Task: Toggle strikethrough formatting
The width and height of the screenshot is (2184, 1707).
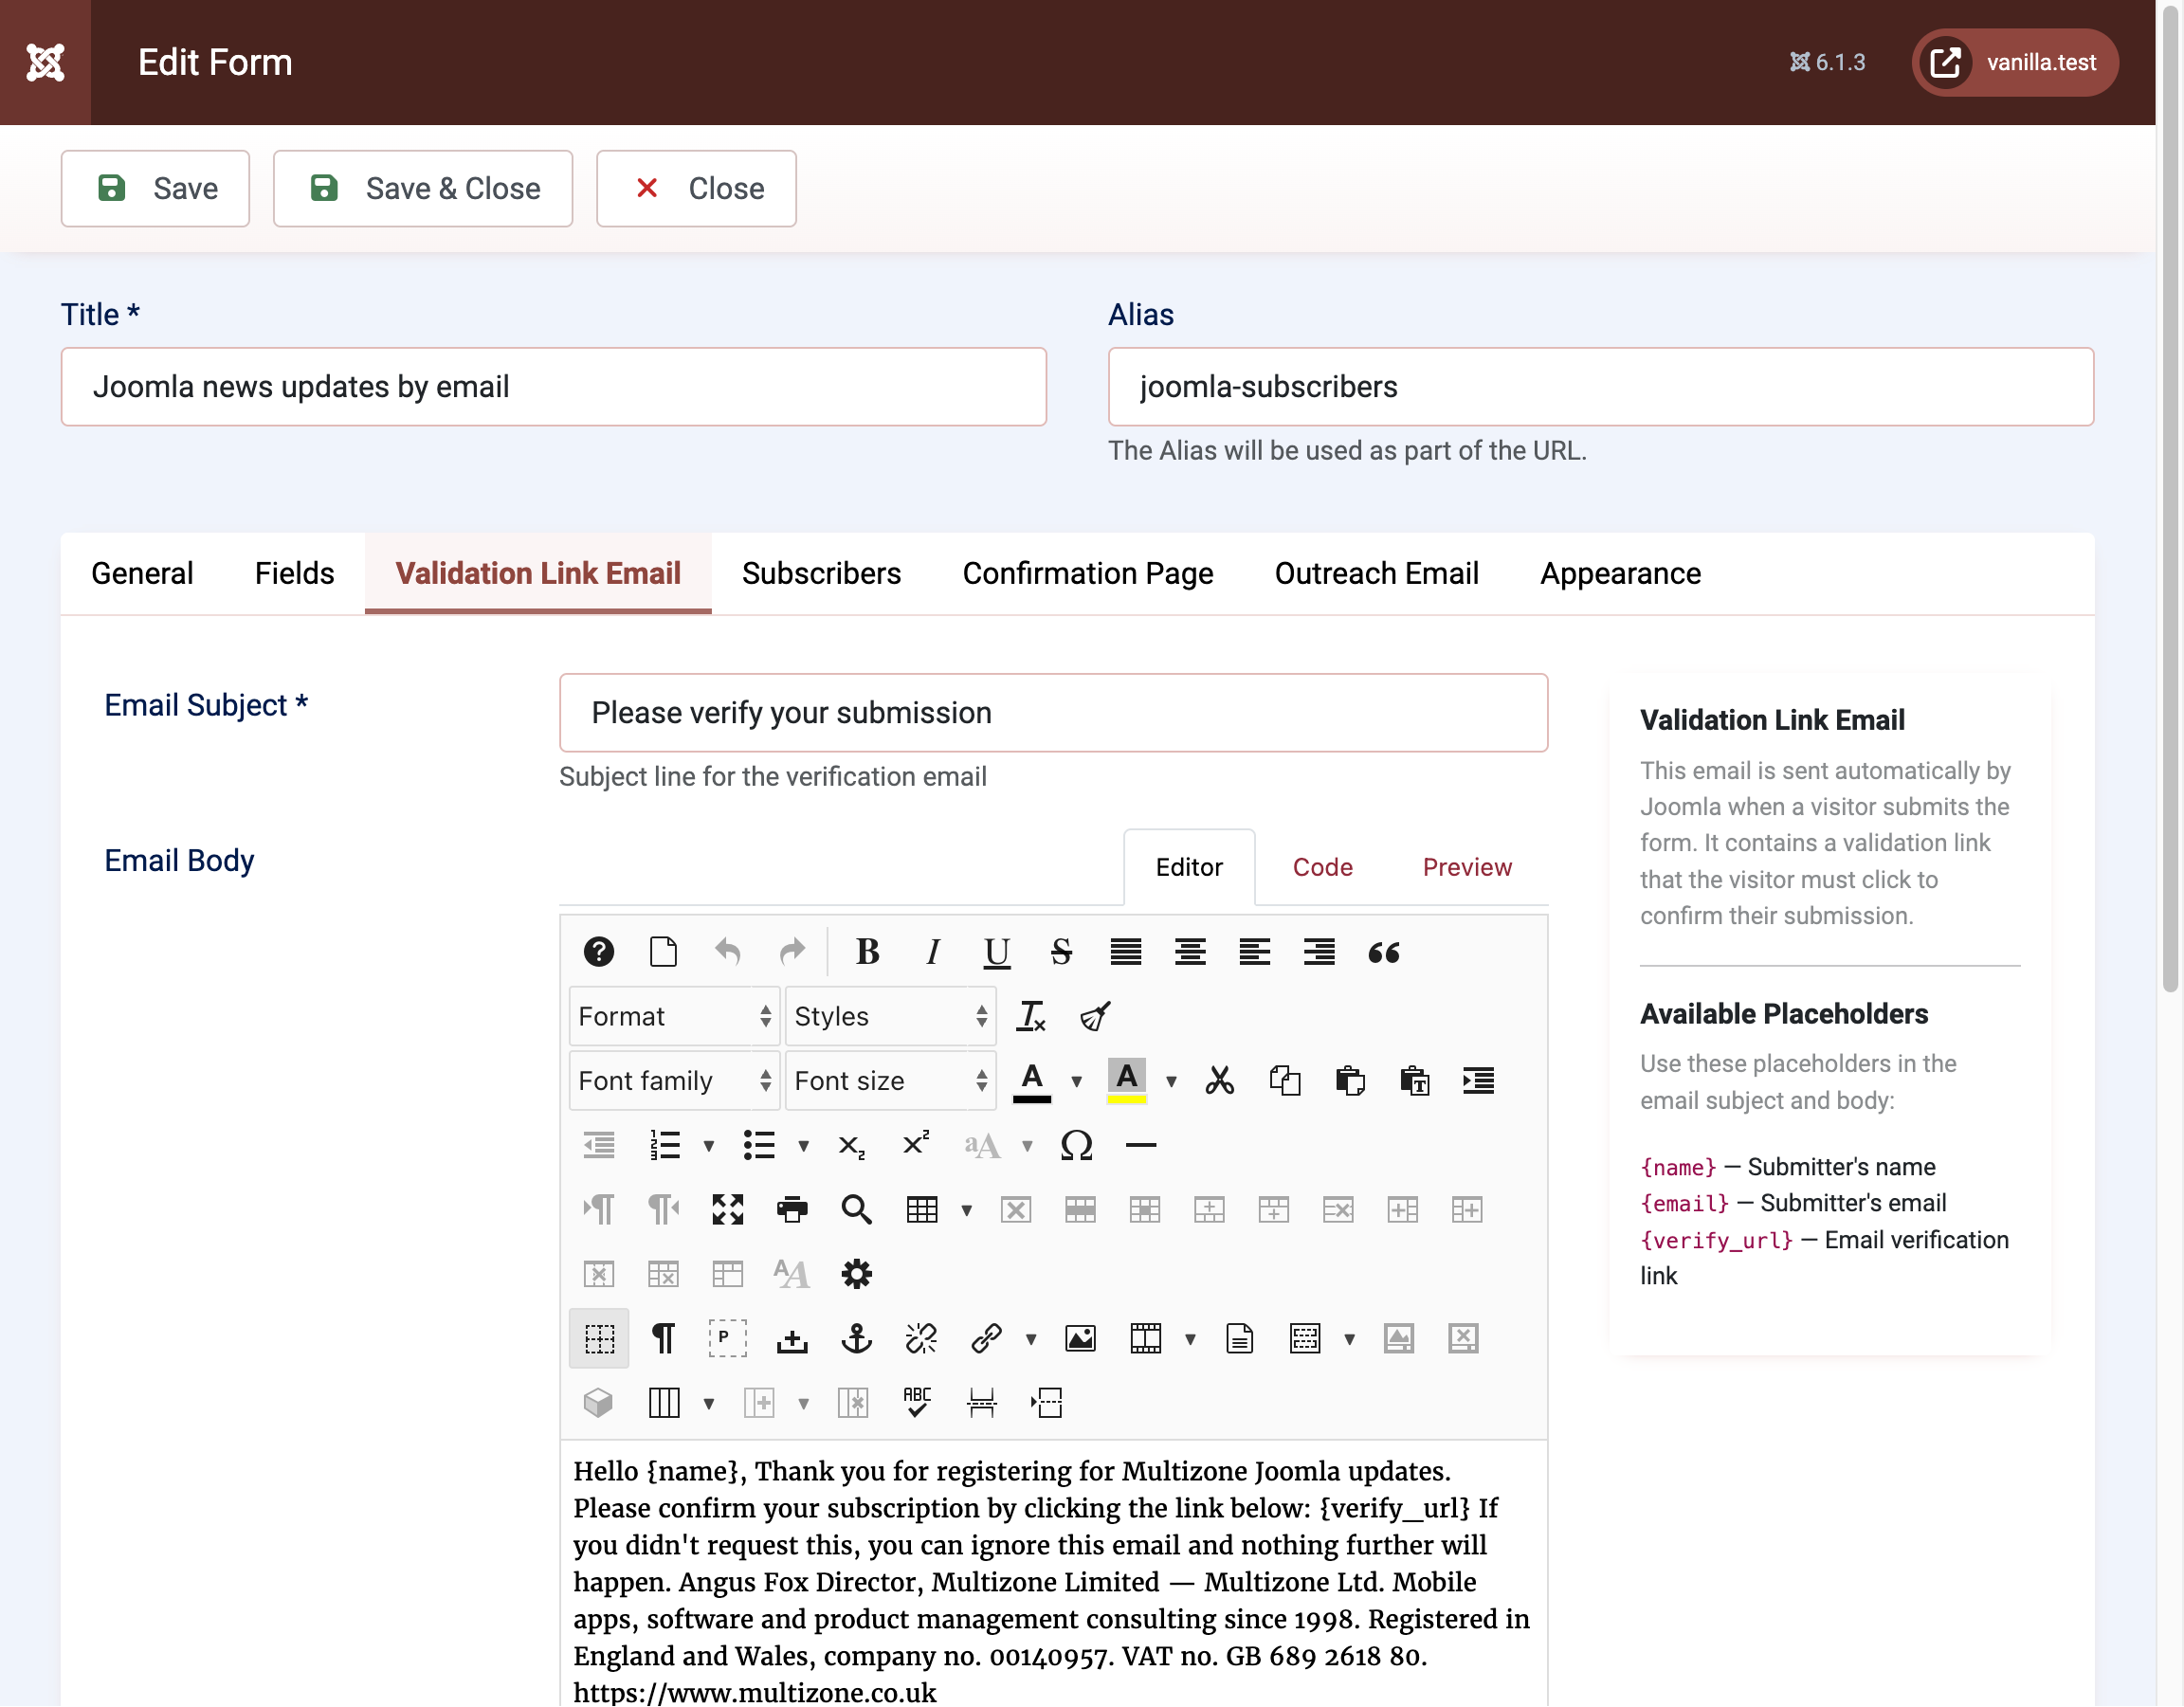Action: (x=1061, y=951)
